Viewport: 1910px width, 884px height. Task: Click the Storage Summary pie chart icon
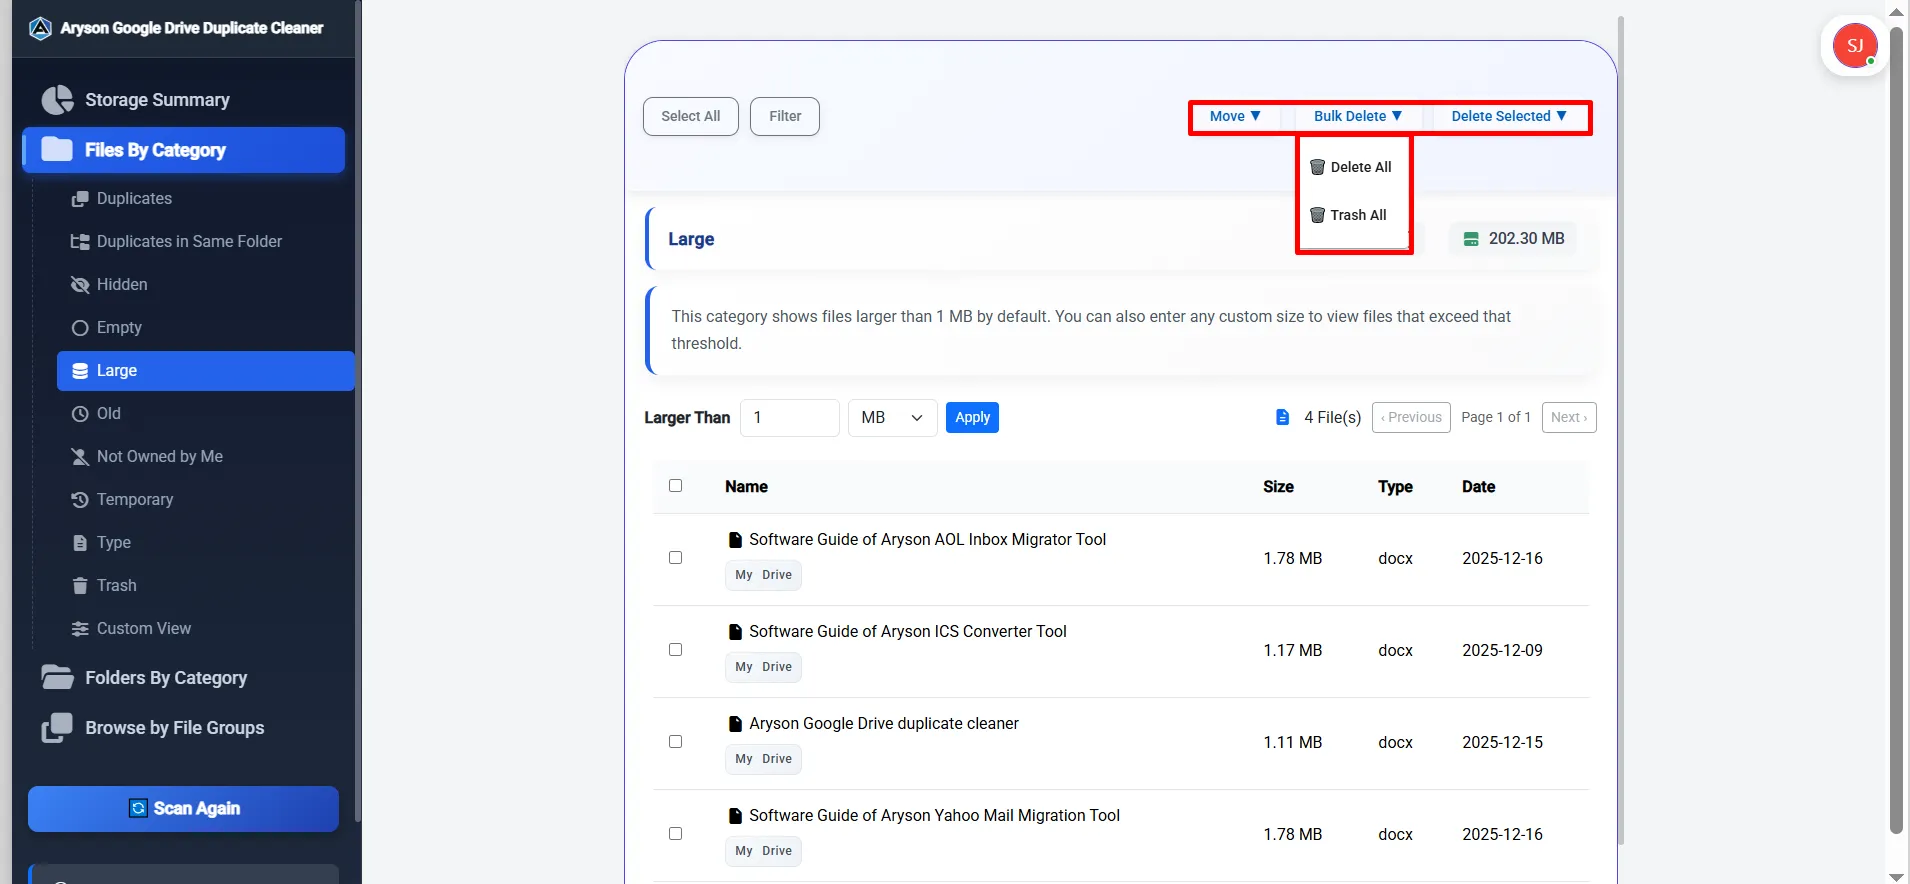pos(57,100)
